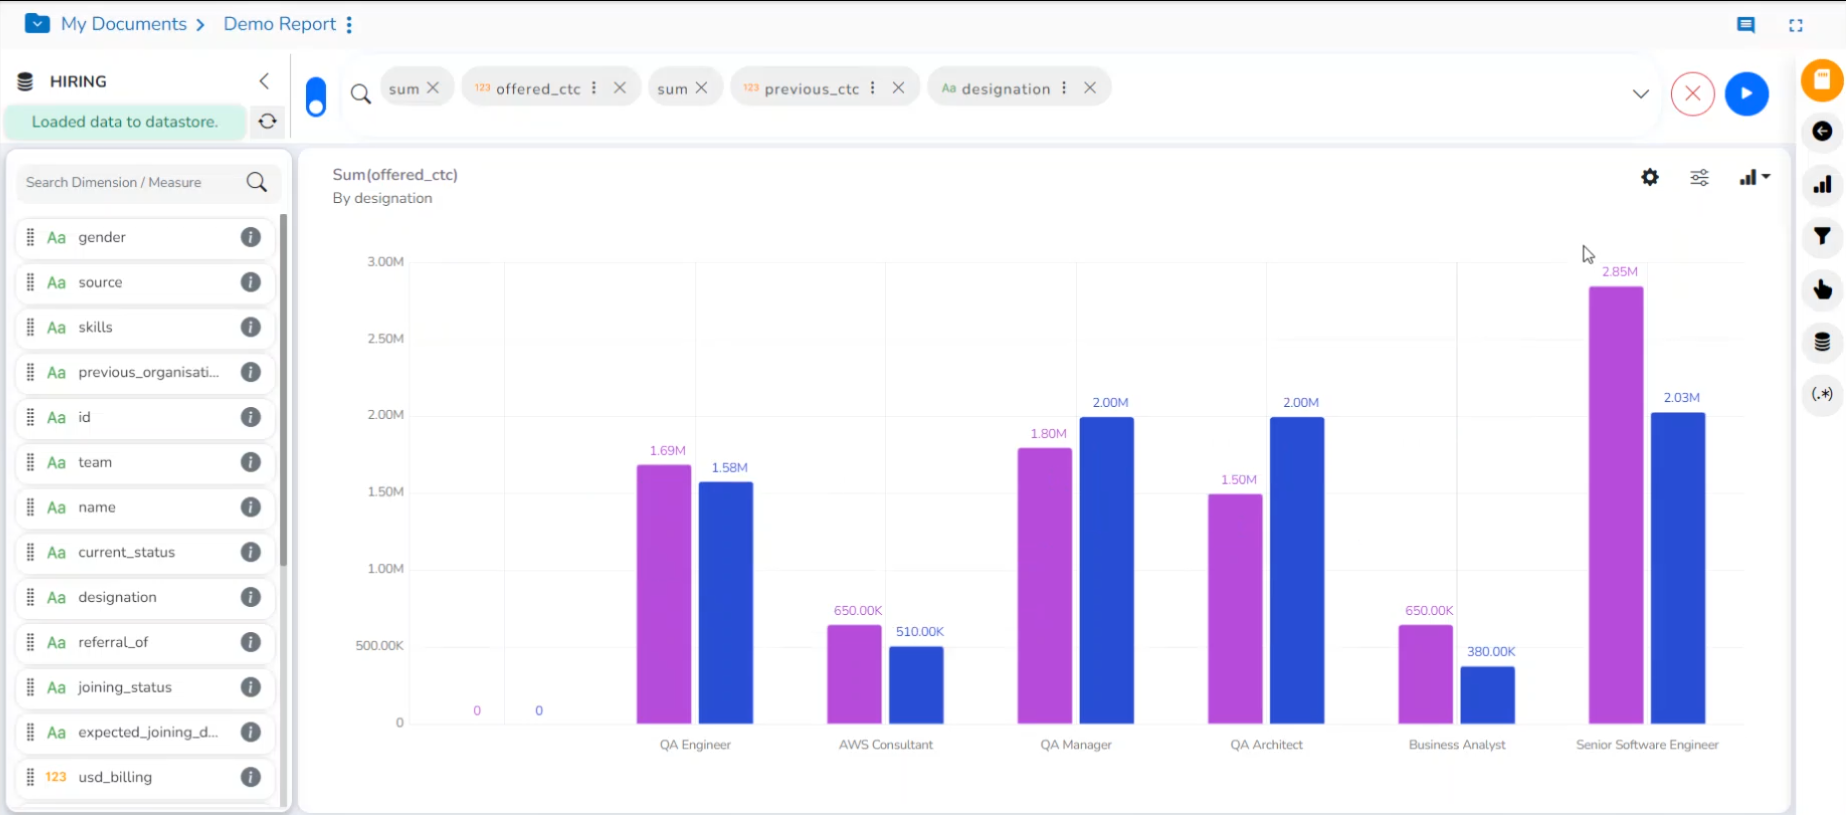Select the id dimension
The width and height of the screenshot is (1846, 815).
point(146,417)
